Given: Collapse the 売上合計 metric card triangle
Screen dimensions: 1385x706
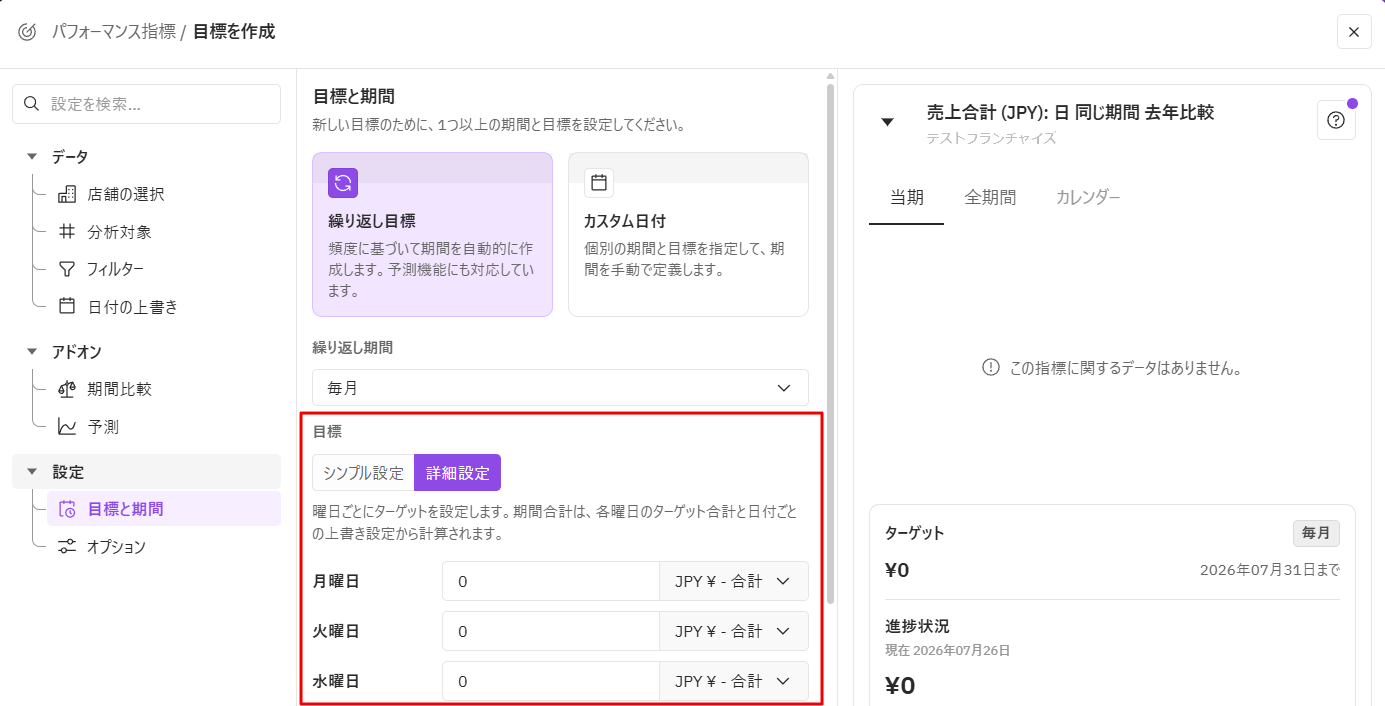Looking at the screenshot, I should (x=887, y=122).
